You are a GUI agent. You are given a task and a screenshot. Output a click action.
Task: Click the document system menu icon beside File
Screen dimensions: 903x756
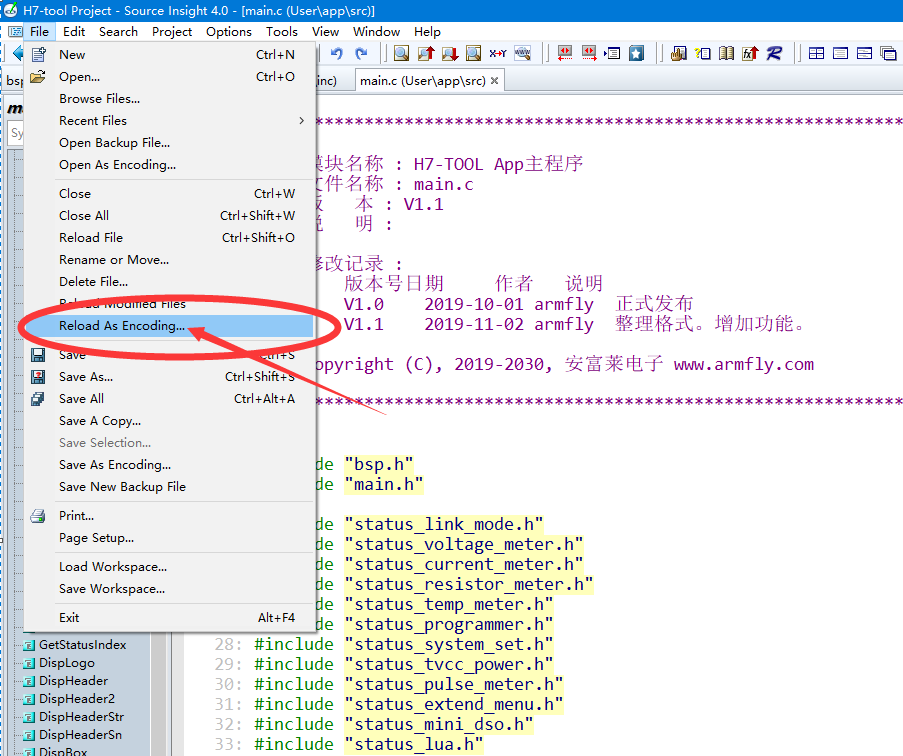15,32
